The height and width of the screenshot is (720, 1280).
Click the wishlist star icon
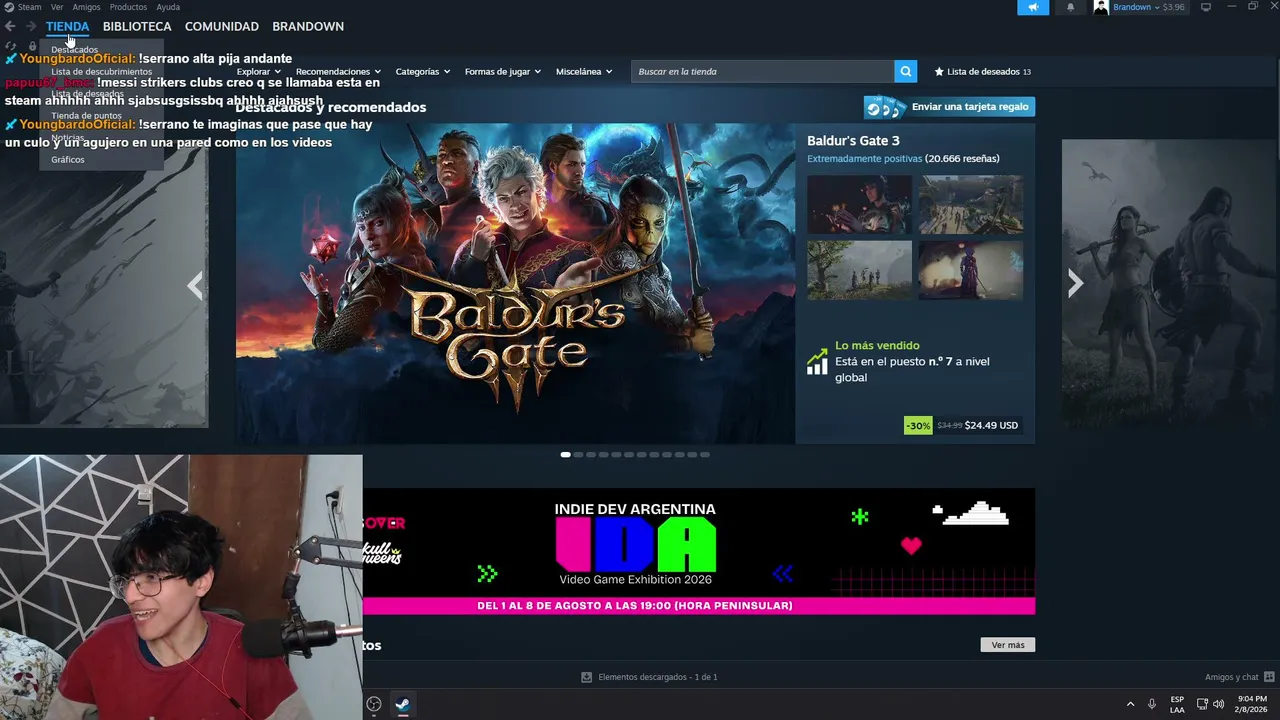pos(939,71)
